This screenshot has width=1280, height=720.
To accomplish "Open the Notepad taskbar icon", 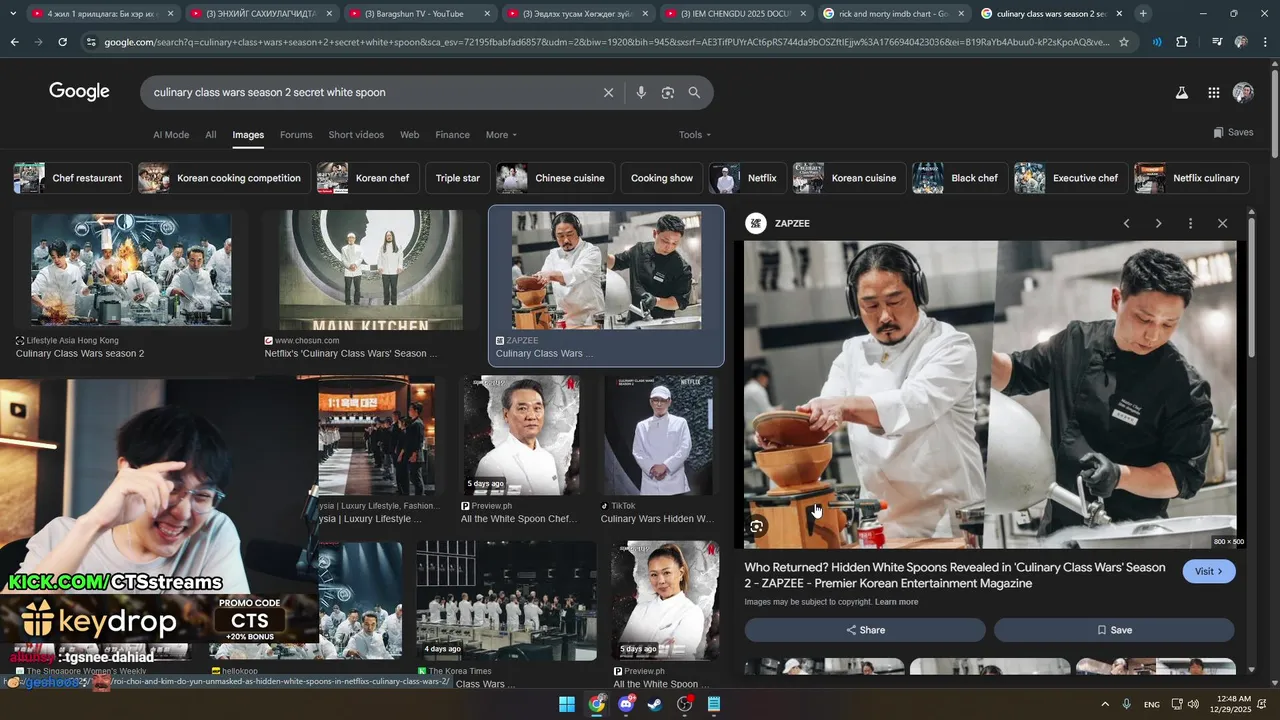I will tap(714, 704).
